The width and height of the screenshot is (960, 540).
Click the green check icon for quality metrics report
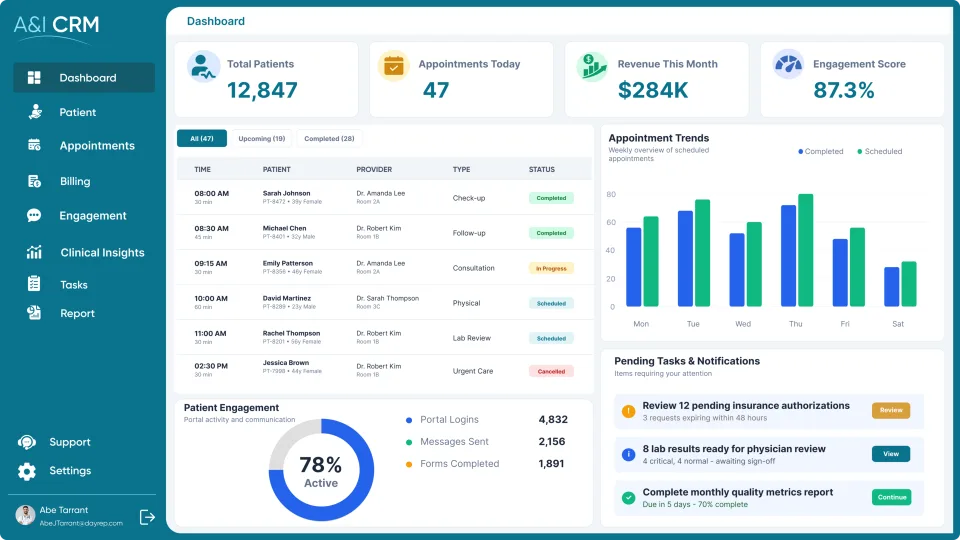point(628,498)
